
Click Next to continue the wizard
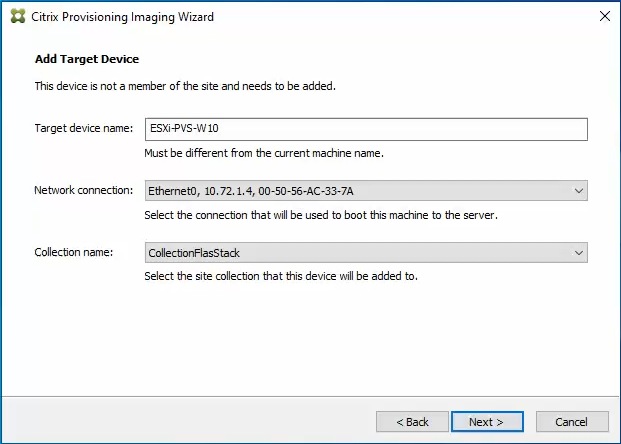(x=487, y=422)
